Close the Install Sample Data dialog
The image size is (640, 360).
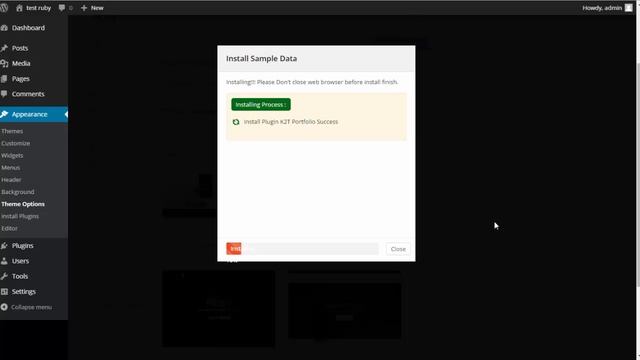click(x=398, y=249)
